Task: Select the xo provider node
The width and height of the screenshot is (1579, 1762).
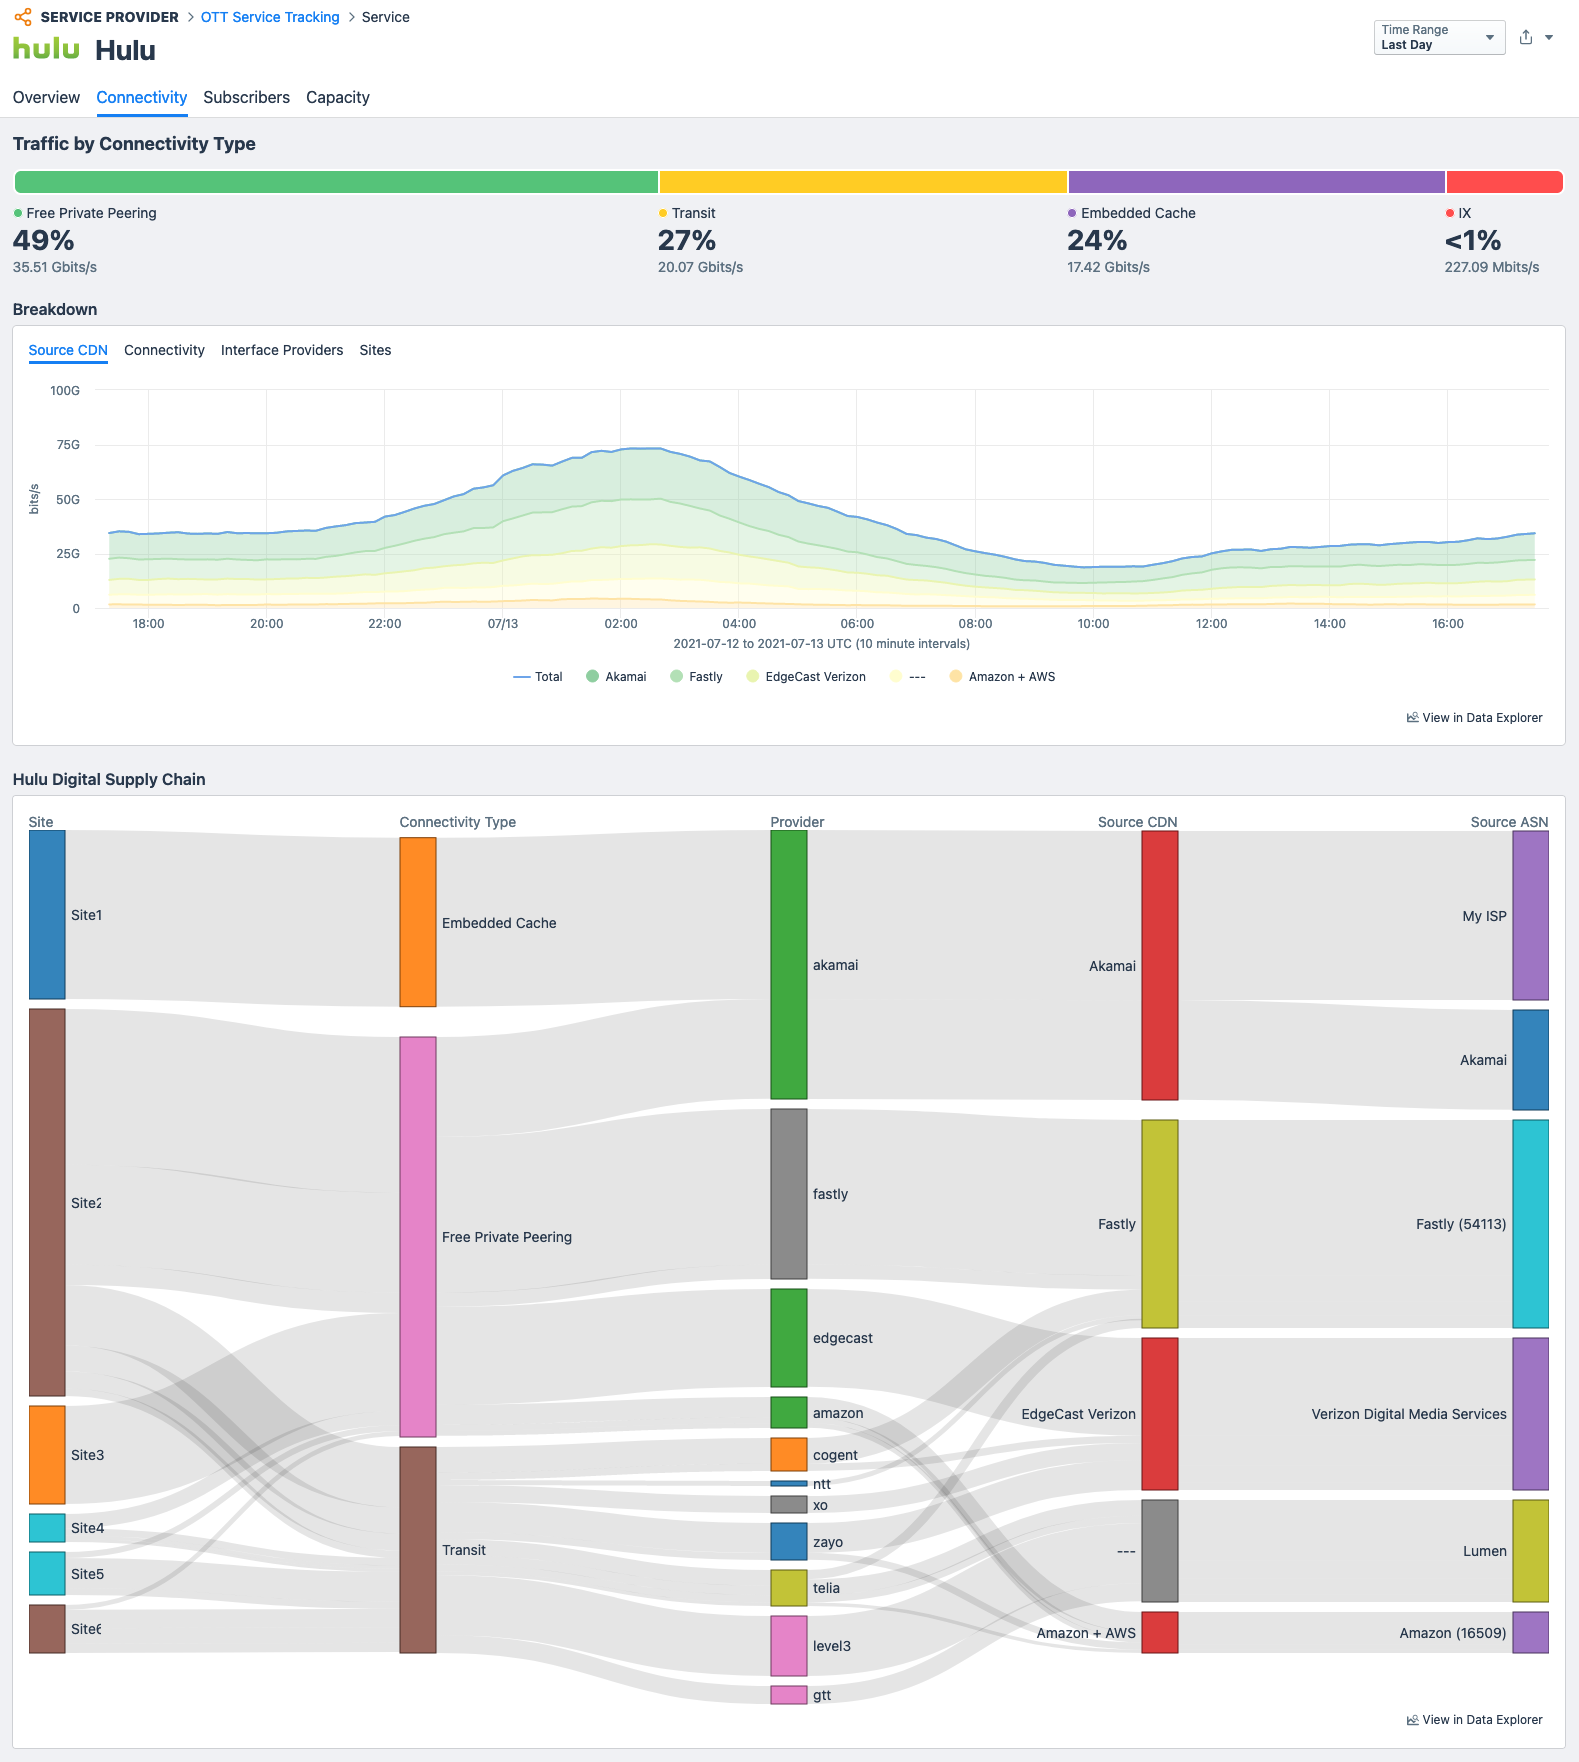Action: [789, 1504]
